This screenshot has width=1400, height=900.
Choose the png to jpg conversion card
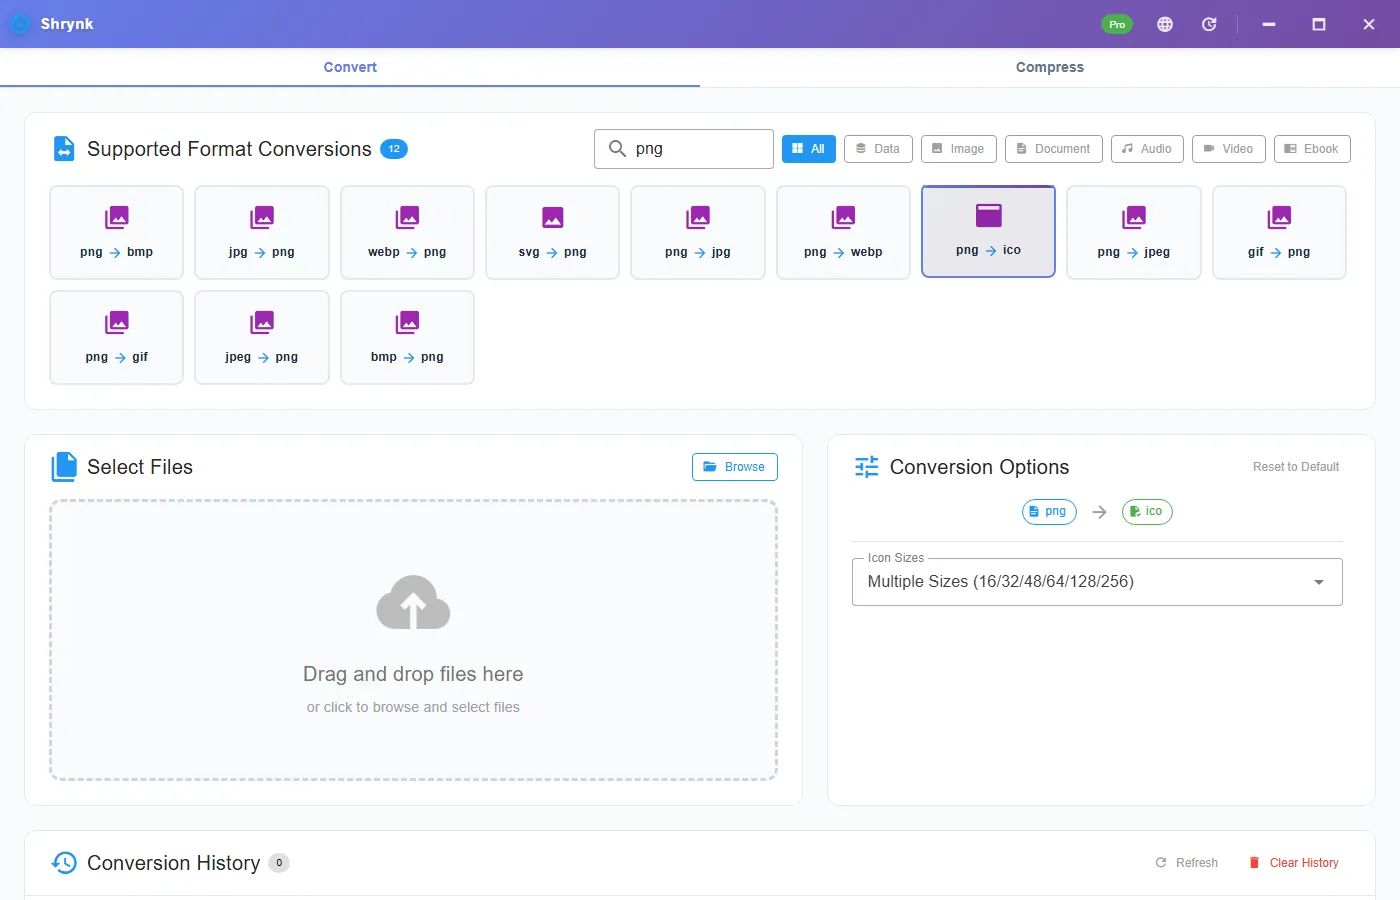coord(698,232)
